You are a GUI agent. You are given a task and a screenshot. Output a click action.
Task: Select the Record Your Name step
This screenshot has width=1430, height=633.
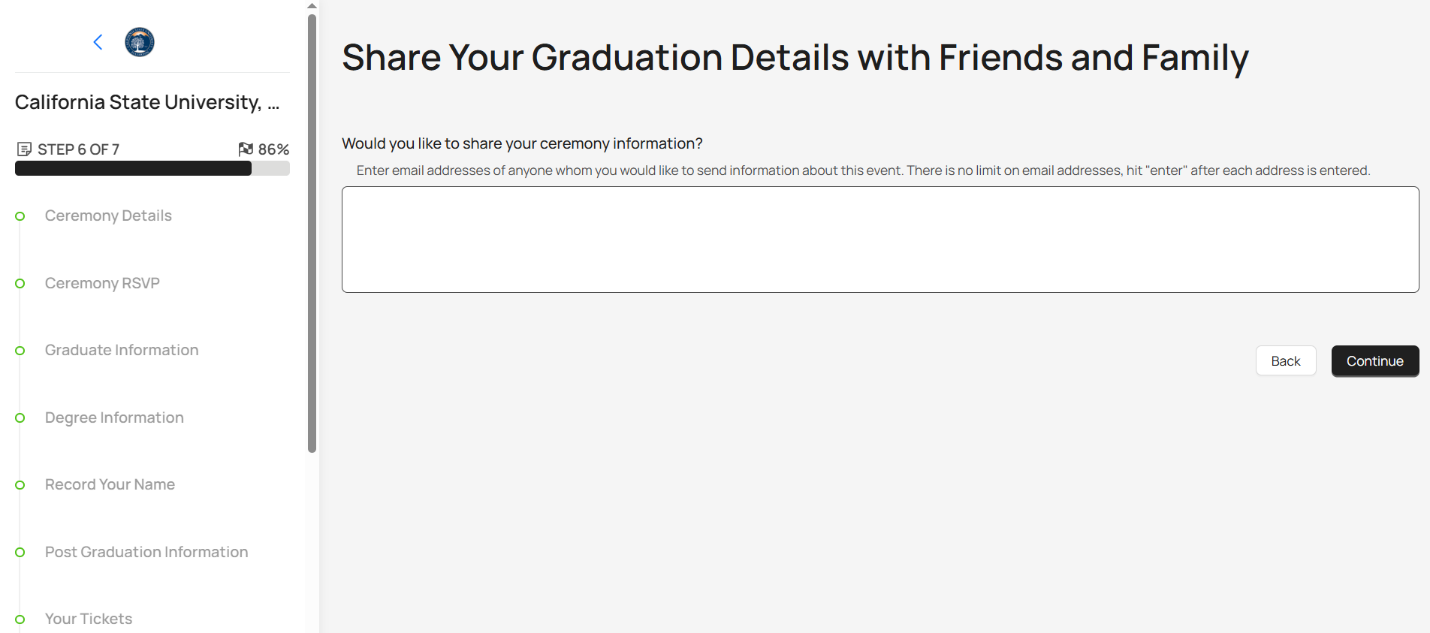pyautogui.click(x=110, y=484)
